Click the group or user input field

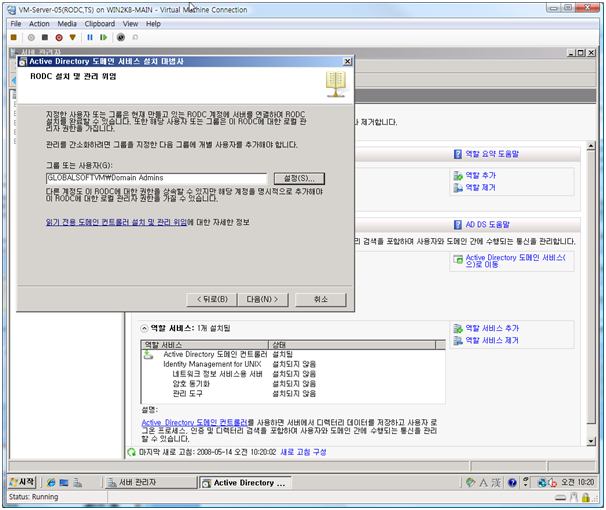(x=156, y=178)
